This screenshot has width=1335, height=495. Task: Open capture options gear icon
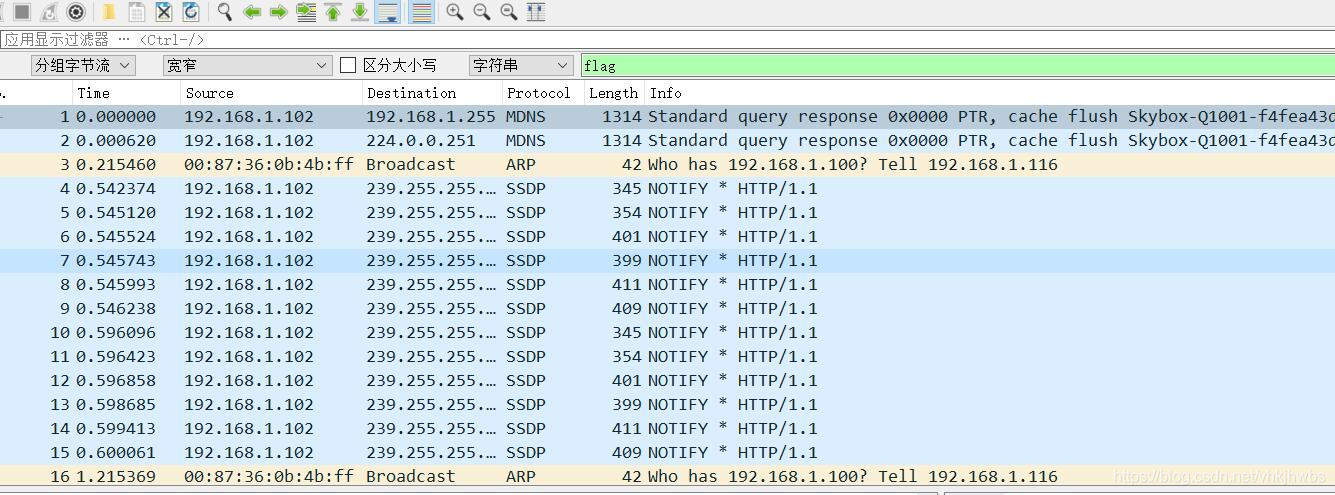point(76,12)
